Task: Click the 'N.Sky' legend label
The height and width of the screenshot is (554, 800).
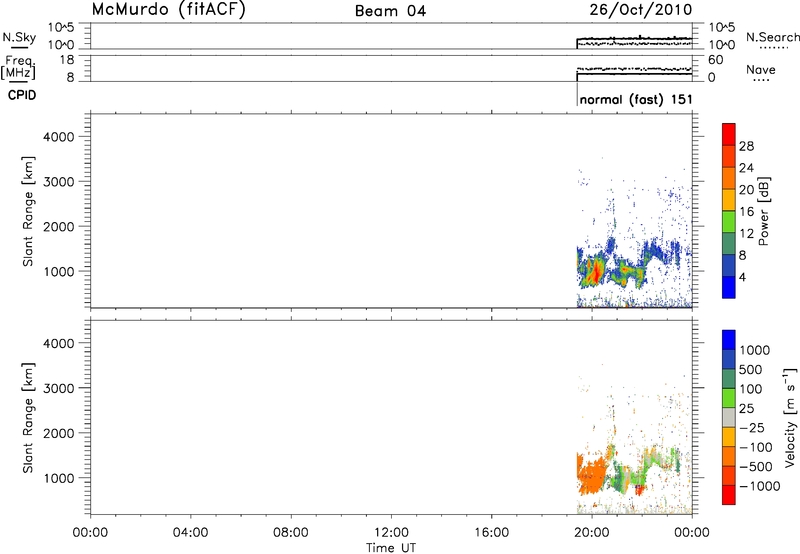Action: click(19, 37)
